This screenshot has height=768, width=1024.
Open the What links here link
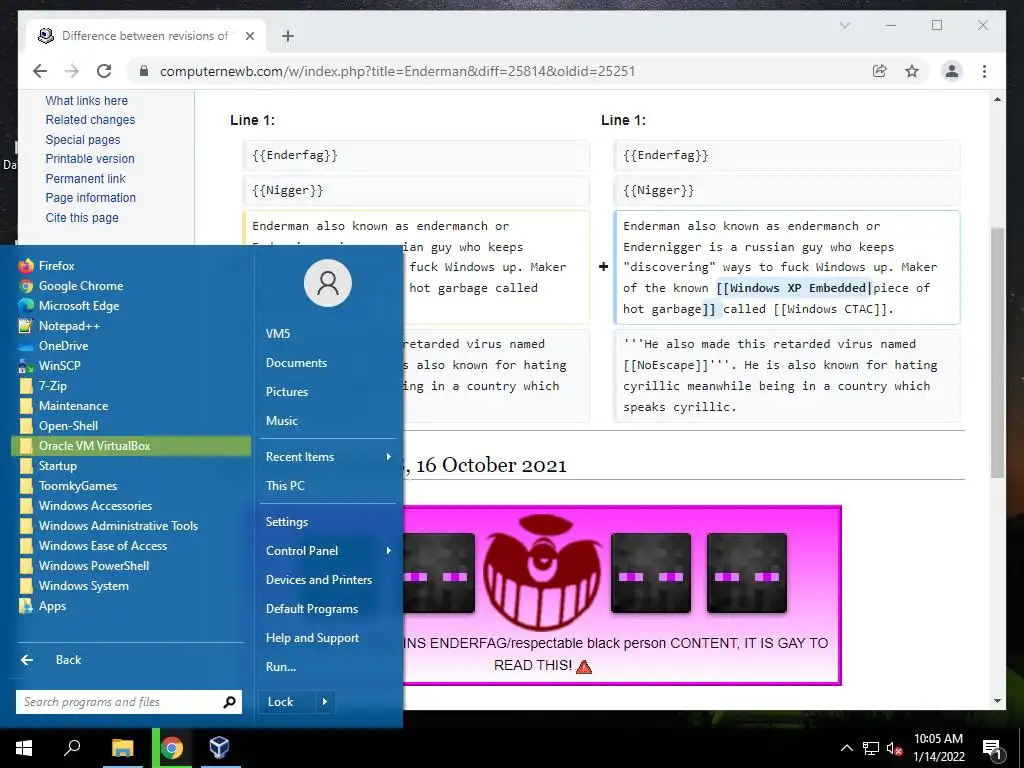coord(87,101)
